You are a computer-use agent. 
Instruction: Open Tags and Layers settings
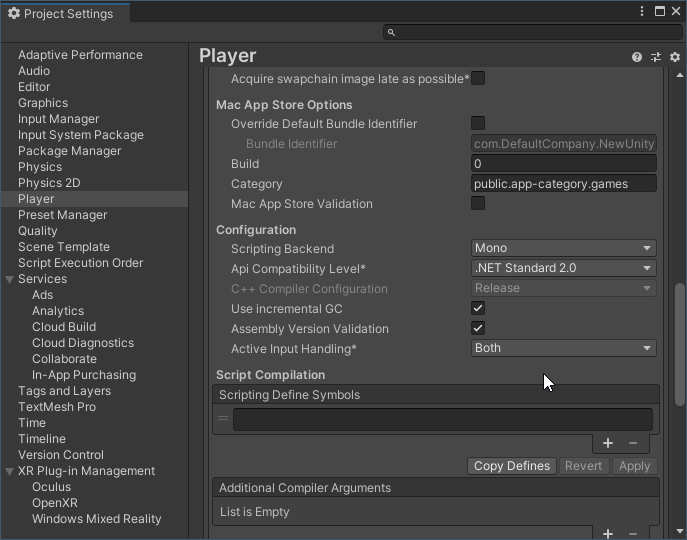[x=64, y=391]
